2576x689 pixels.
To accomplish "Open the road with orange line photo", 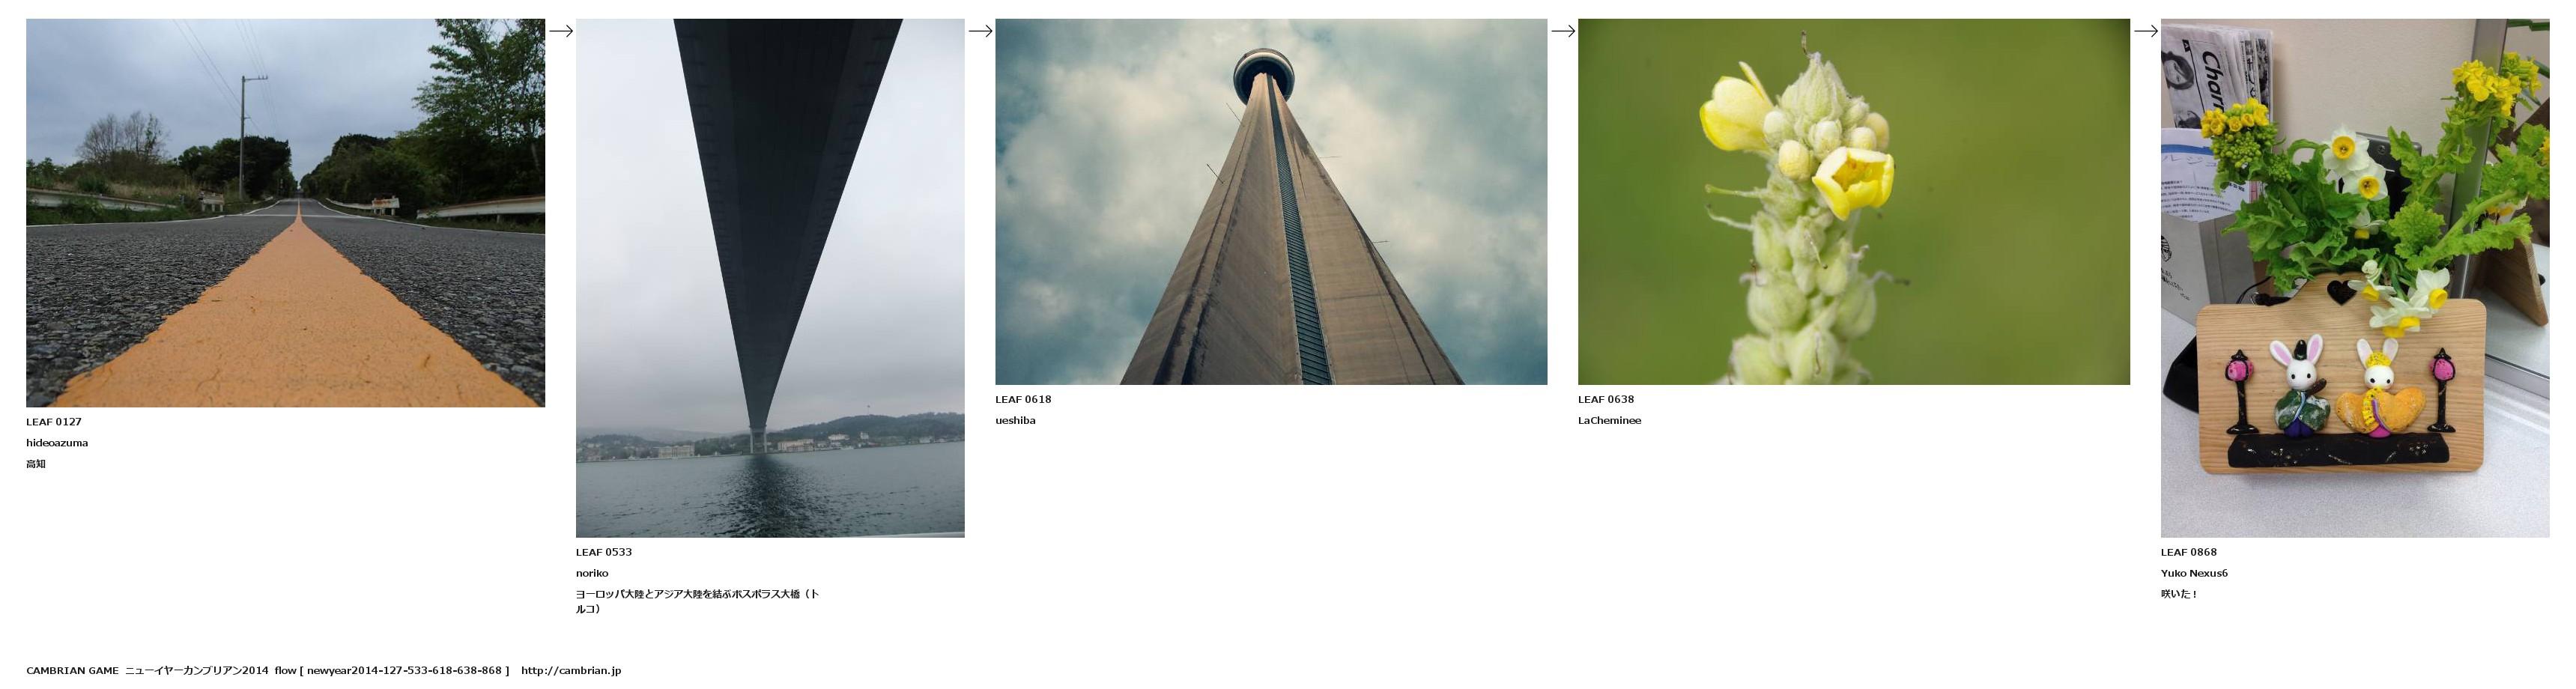I will coord(285,212).
